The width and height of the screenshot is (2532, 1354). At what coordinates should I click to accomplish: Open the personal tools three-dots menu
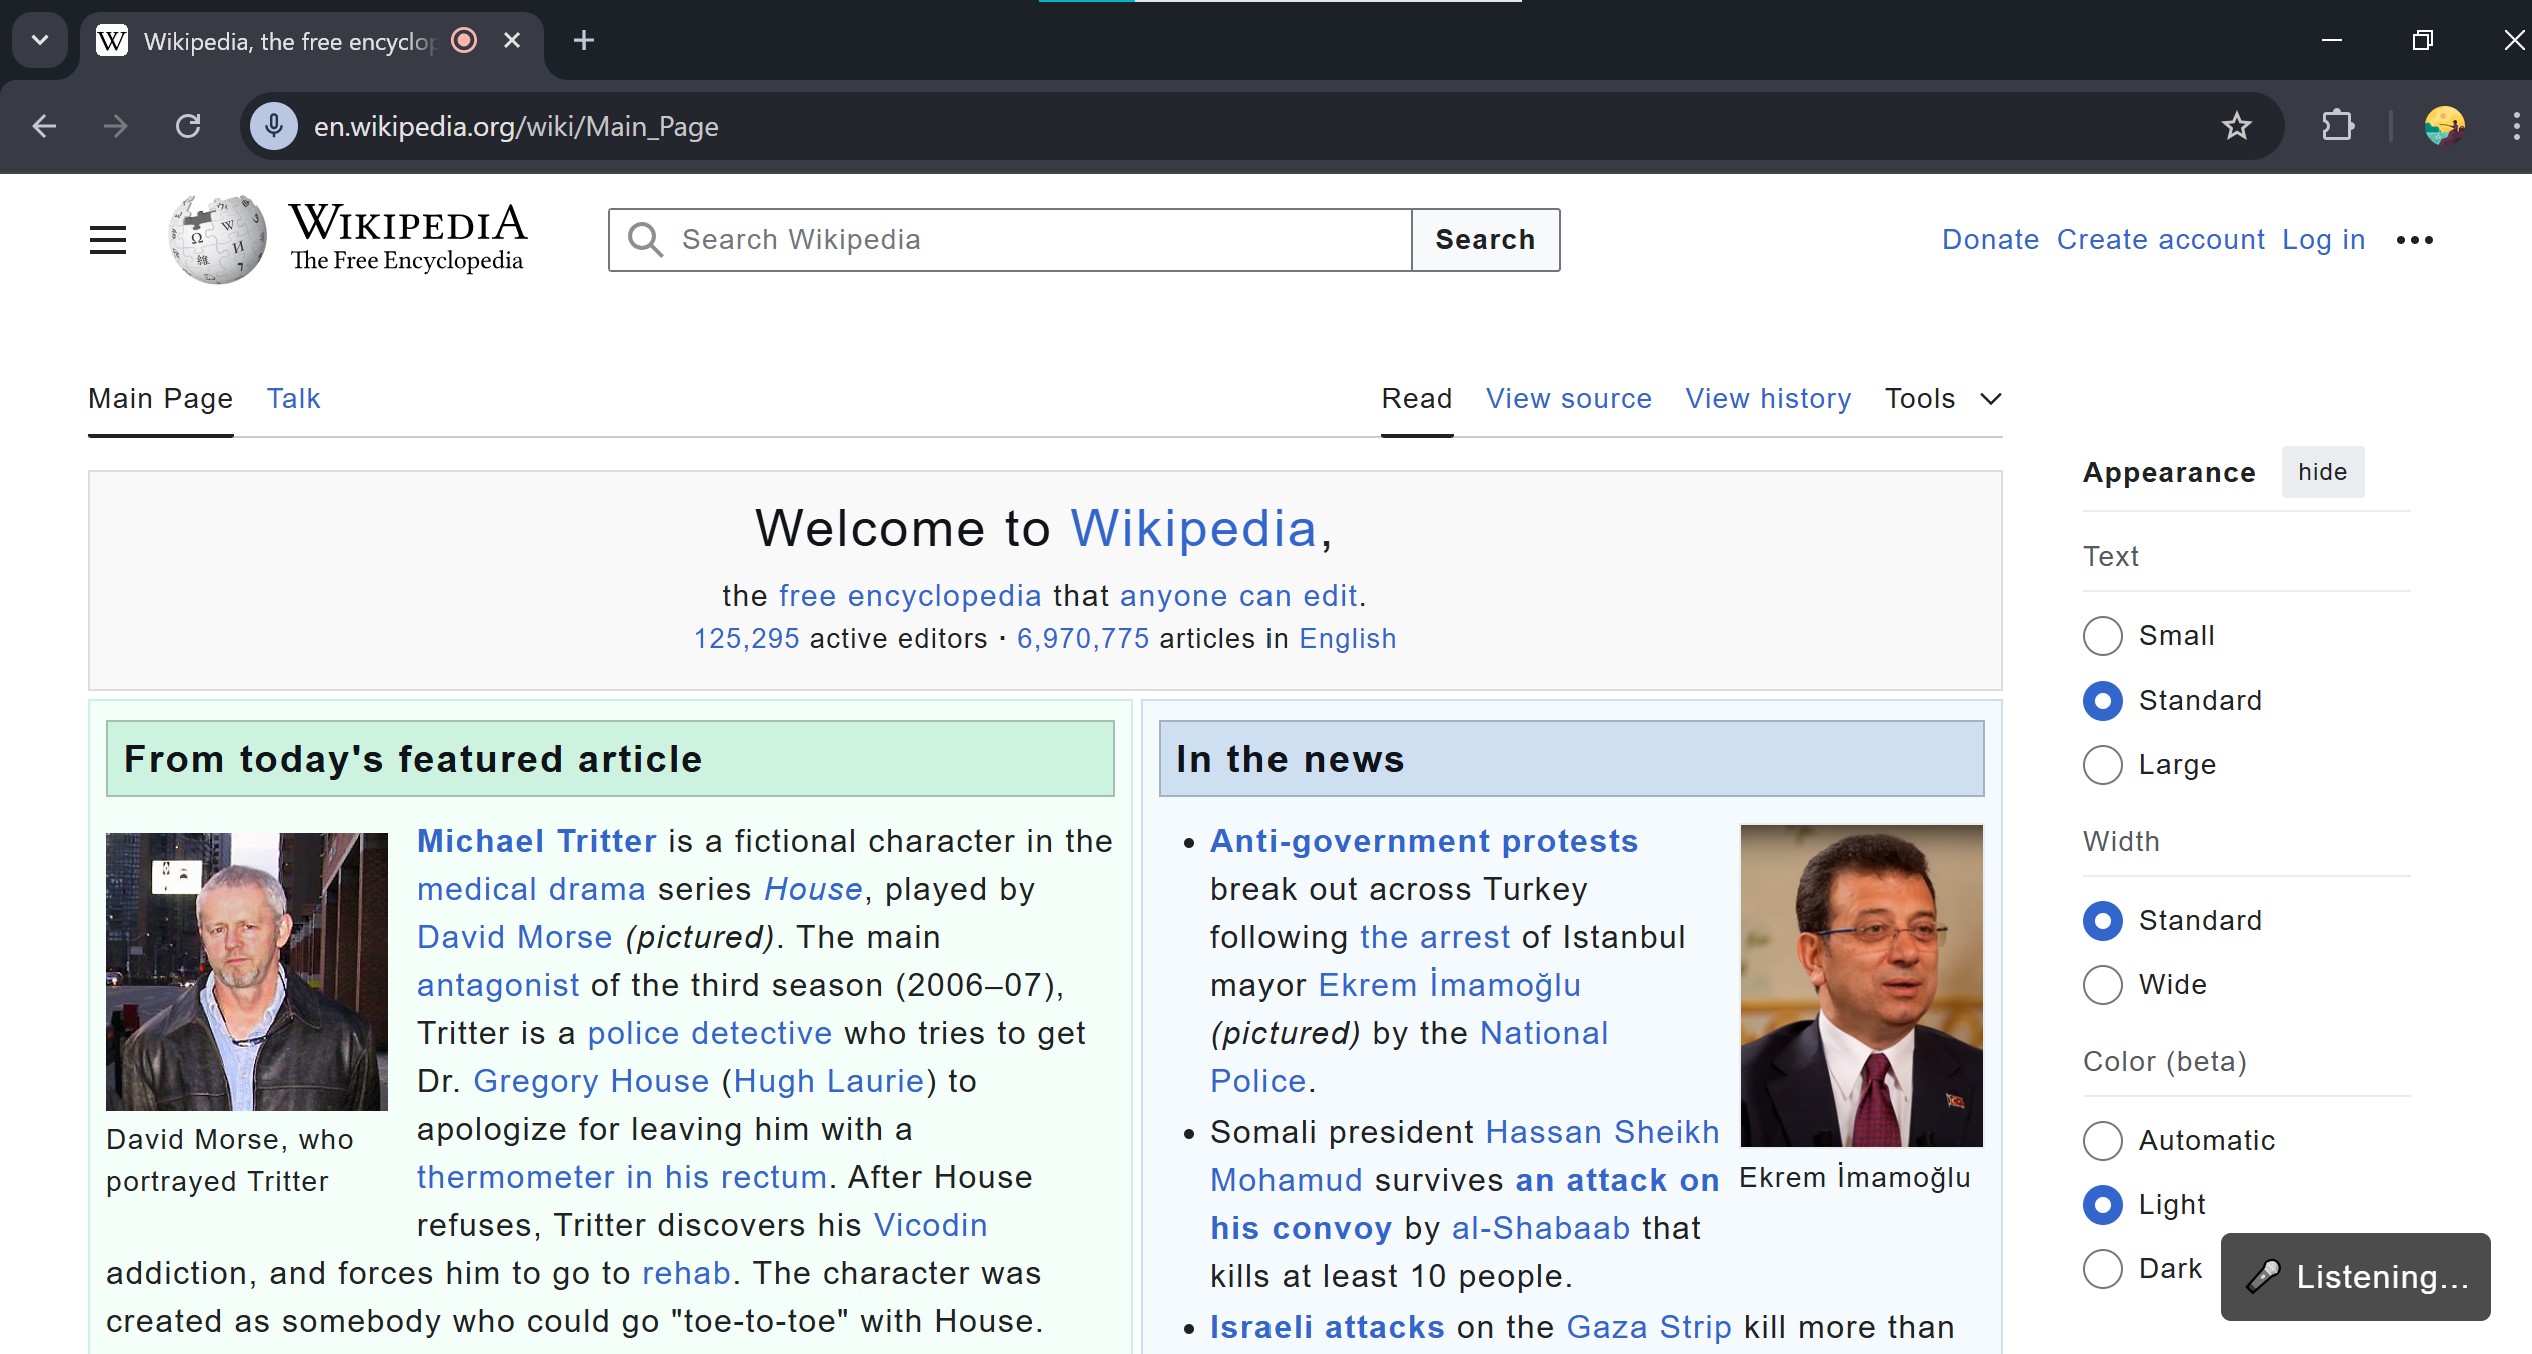tap(2414, 240)
